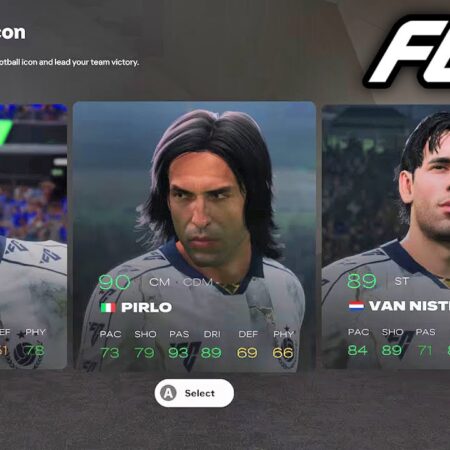Choose the partially visible left player card

[33, 237]
